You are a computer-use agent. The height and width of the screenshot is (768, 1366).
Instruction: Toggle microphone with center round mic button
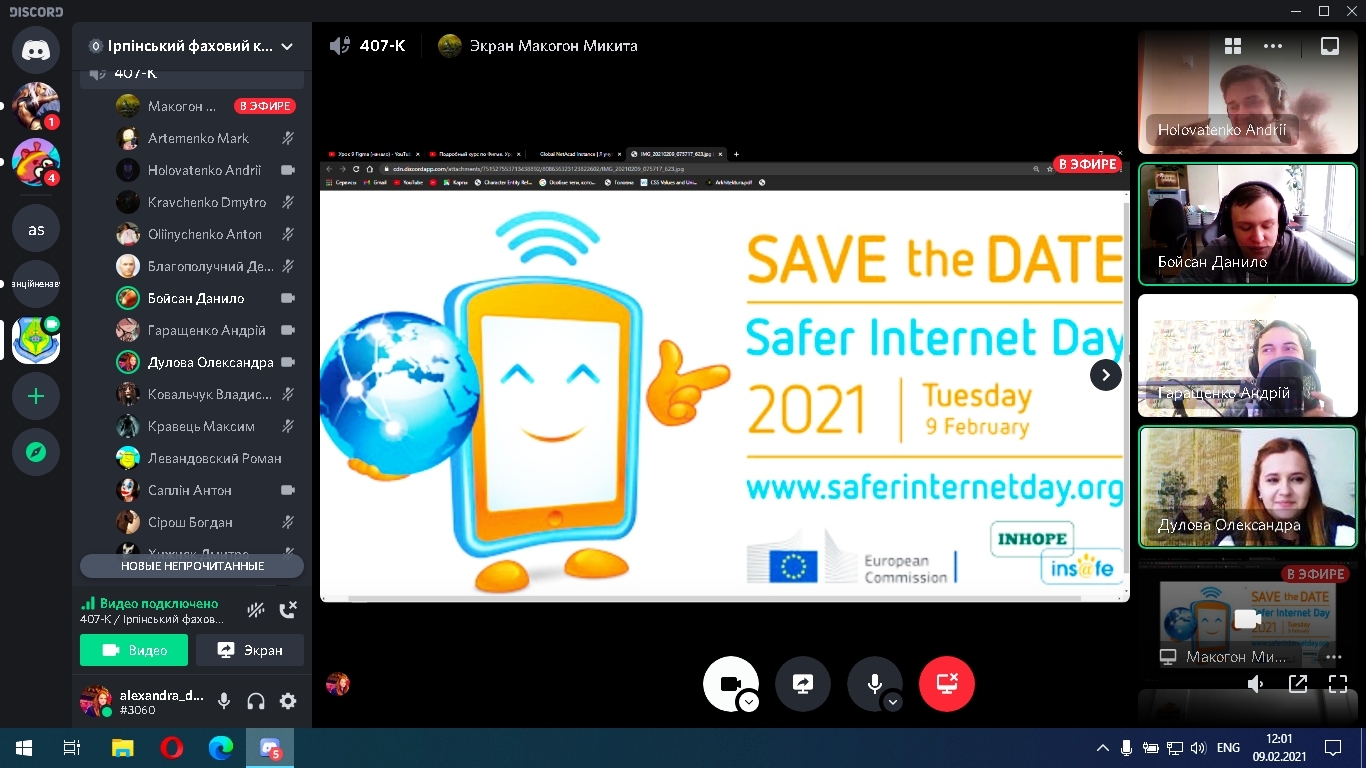pyautogui.click(x=874, y=684)
